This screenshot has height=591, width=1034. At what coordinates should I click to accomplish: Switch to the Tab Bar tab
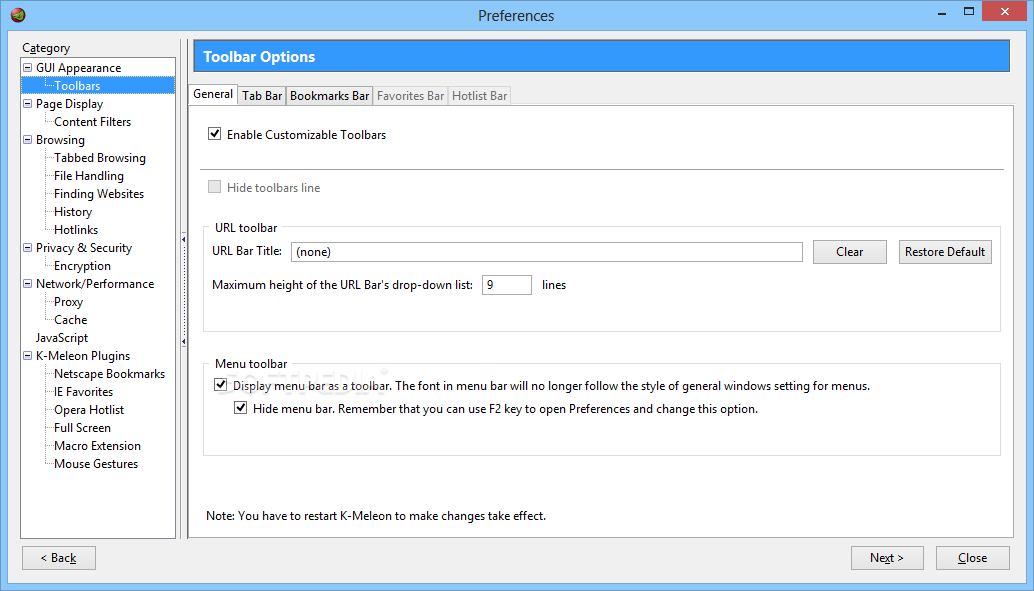point(262,96)
